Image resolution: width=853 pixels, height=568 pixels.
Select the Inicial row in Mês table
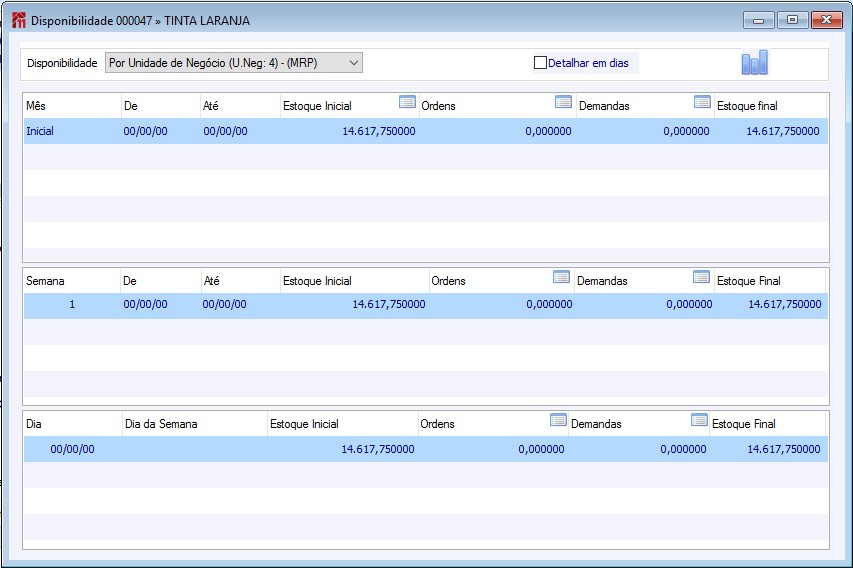coord(425,131)
